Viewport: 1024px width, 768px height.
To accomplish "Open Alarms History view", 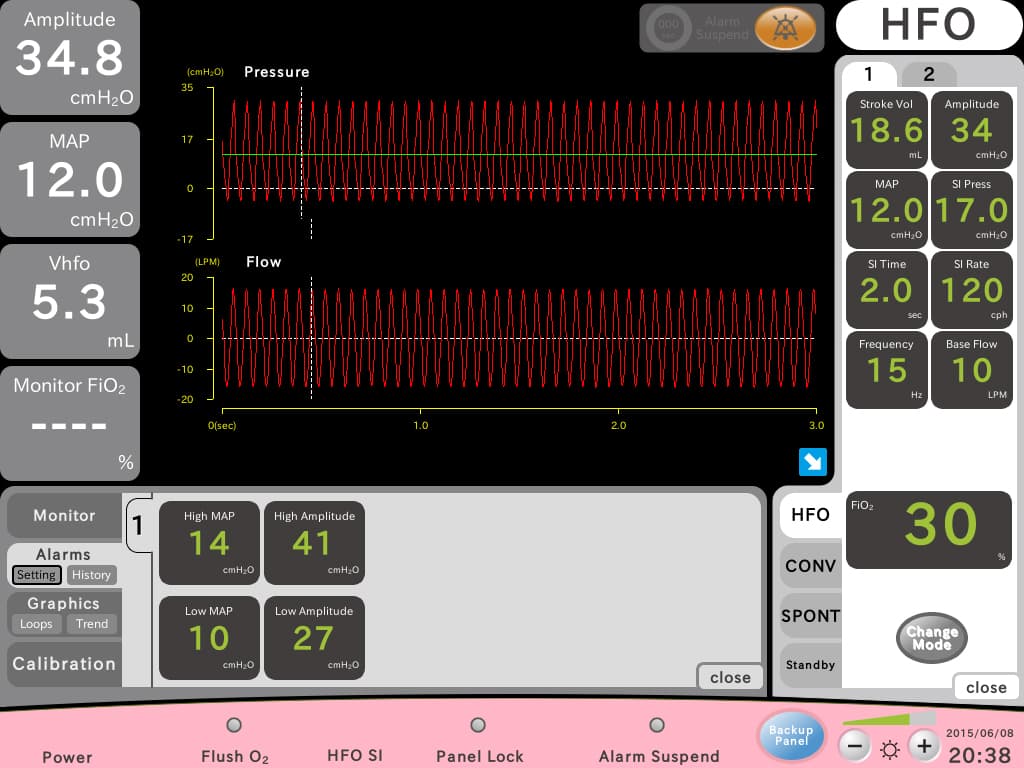I will [x=91, y=575].
